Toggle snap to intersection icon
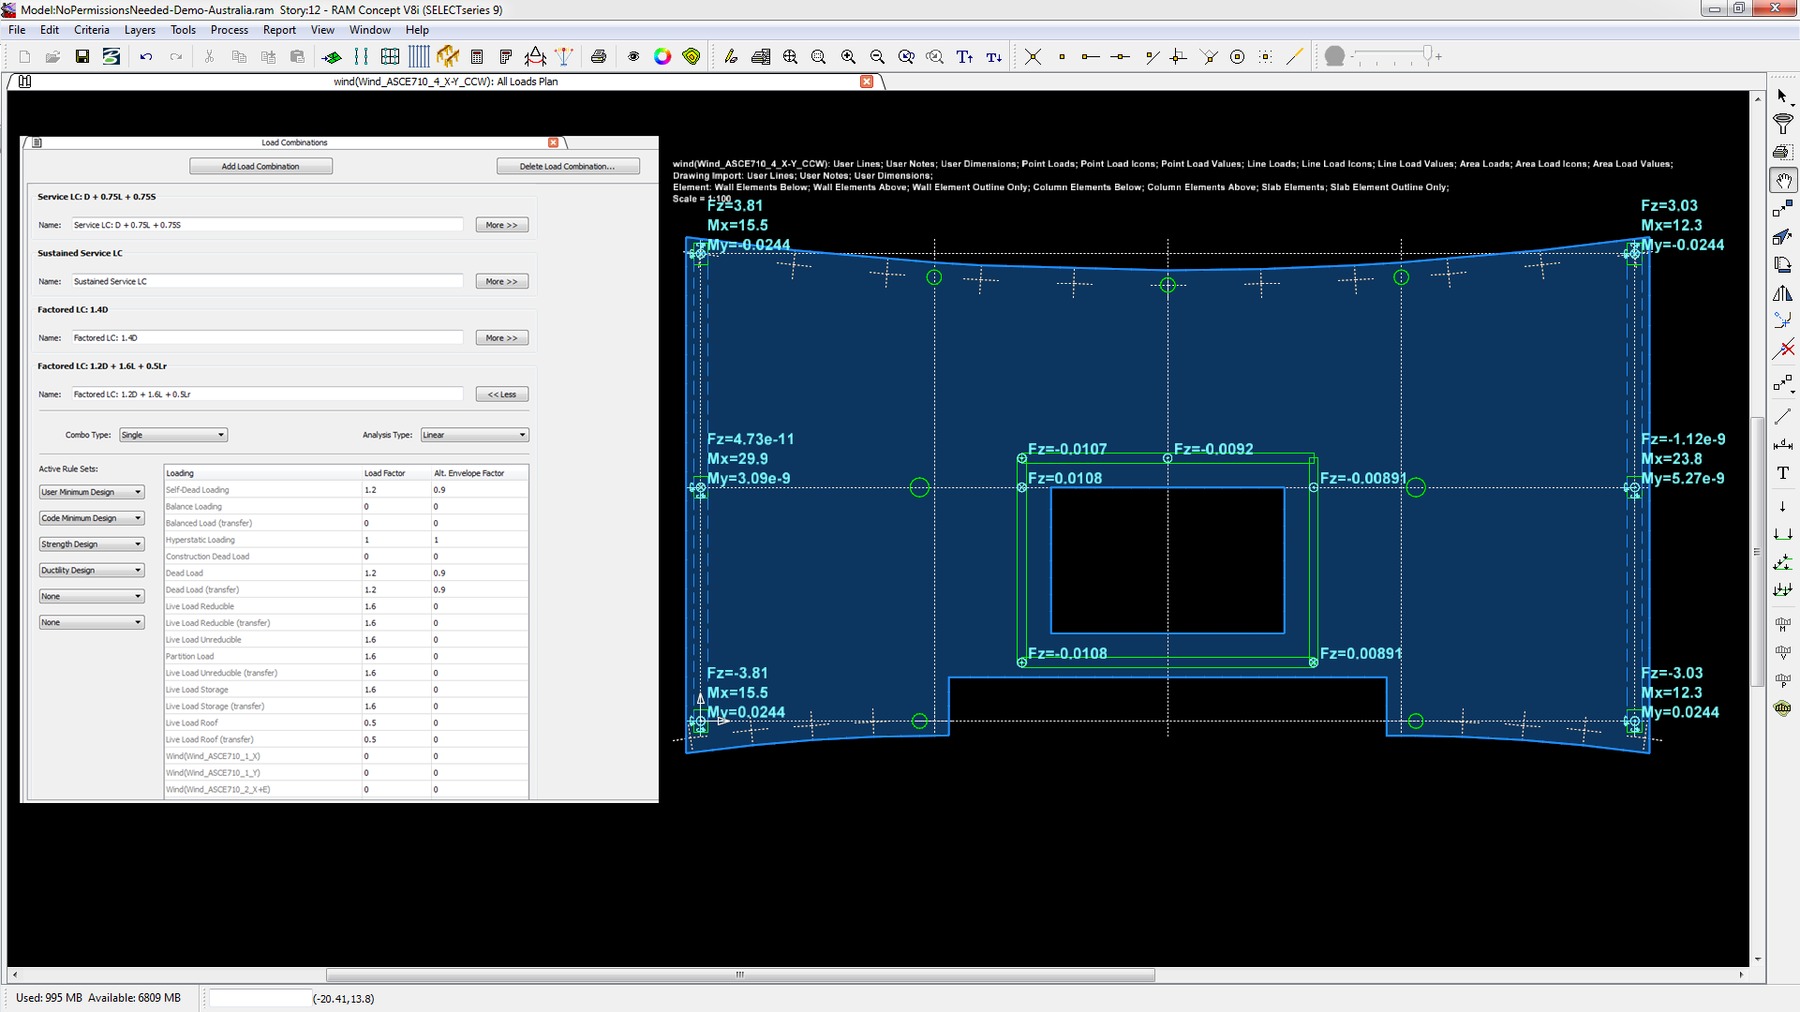Screen dimensions: 1800x1012 pyautogui.click(x=1033, y=57)
